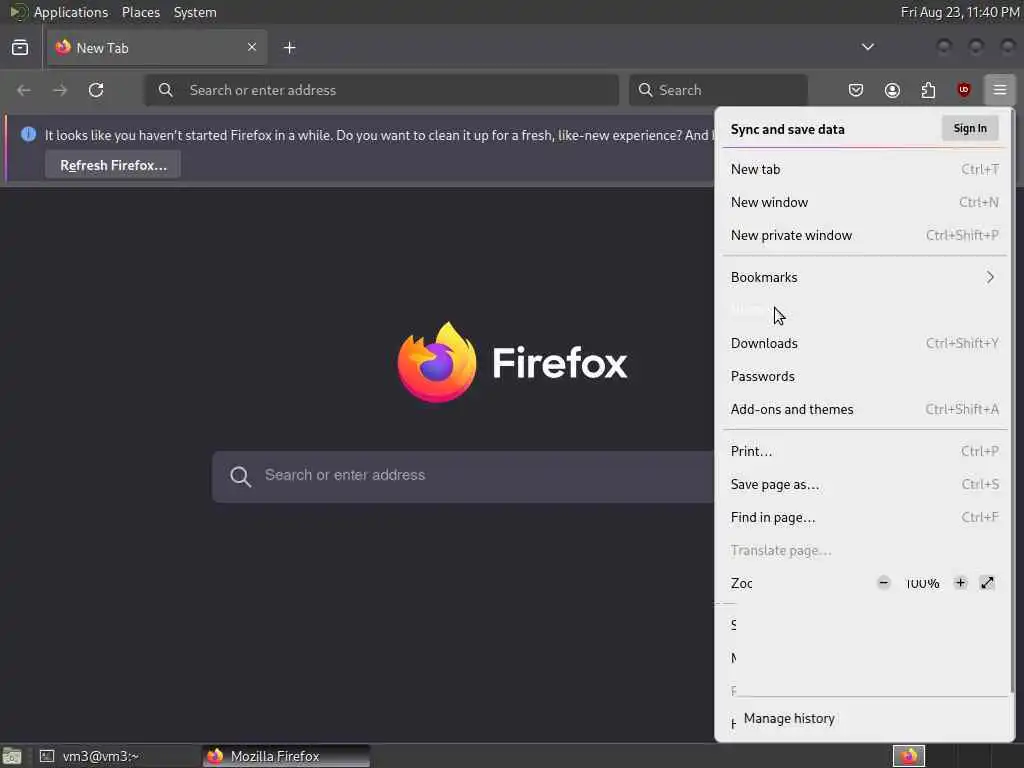Click Mozilla Firefox taskbar button
Image resolution: width=1024 pixels, height=768 pixels.
[x=286, y=756]
